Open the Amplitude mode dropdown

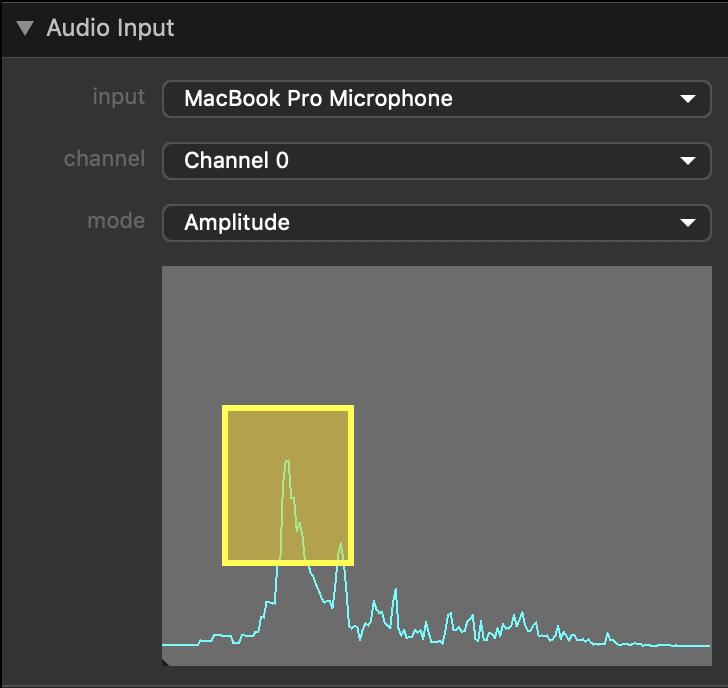(x=420, y=222)
